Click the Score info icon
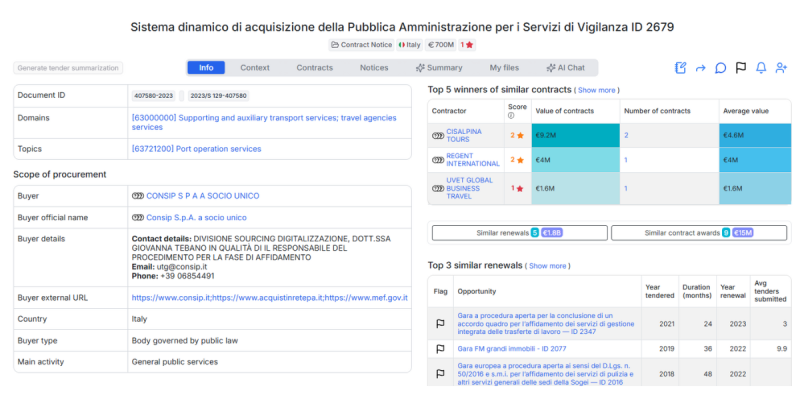Image resolution: width=800 pixels, height=400 pixels. [511, 116]
